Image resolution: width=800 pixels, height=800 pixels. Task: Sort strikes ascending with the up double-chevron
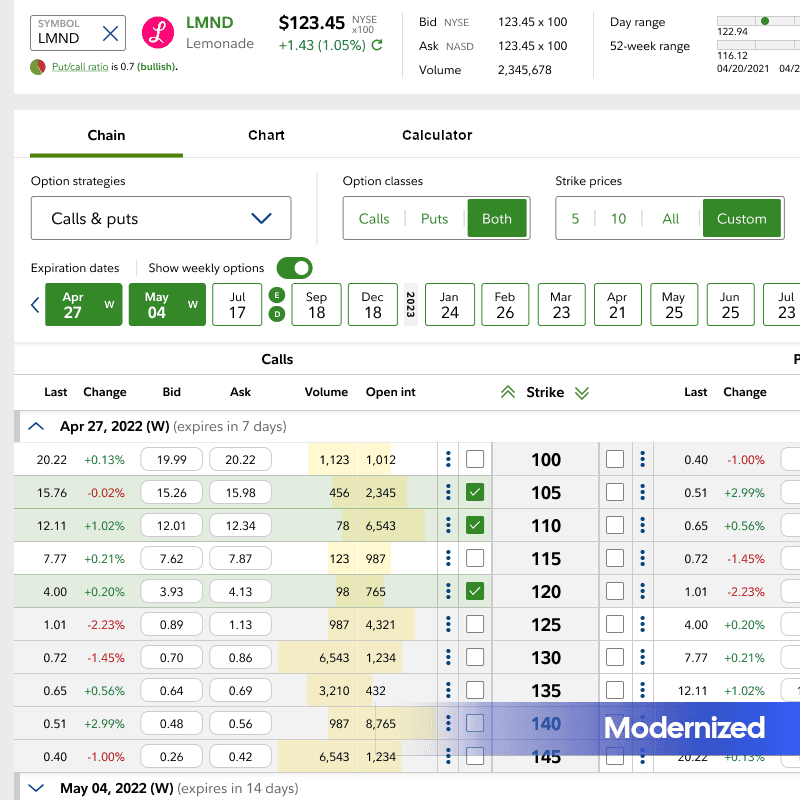[x=508, y=392]
